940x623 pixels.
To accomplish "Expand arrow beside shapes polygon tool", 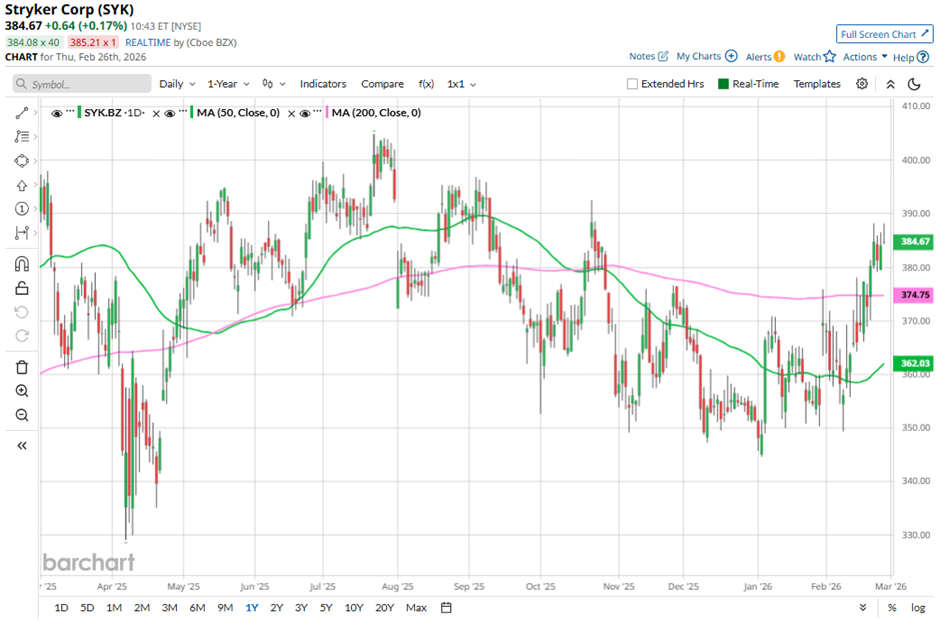I will tap(35, 161).
